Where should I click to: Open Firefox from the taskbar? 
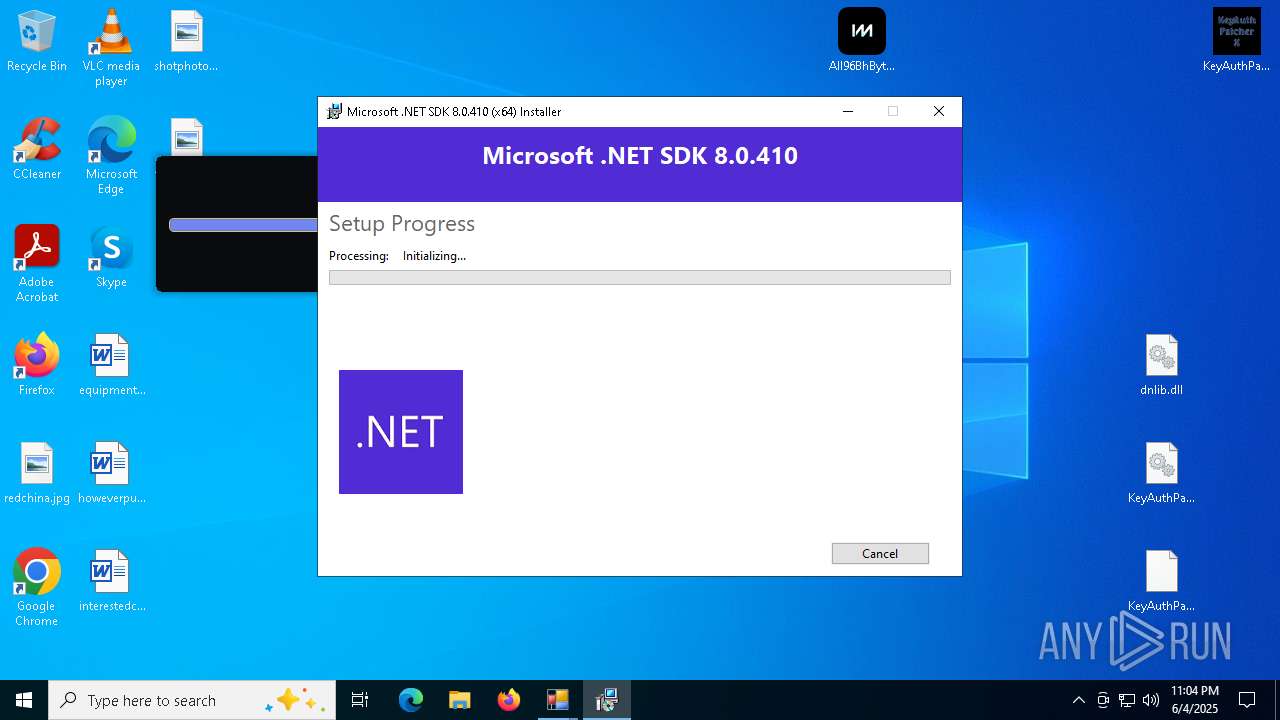509,700
